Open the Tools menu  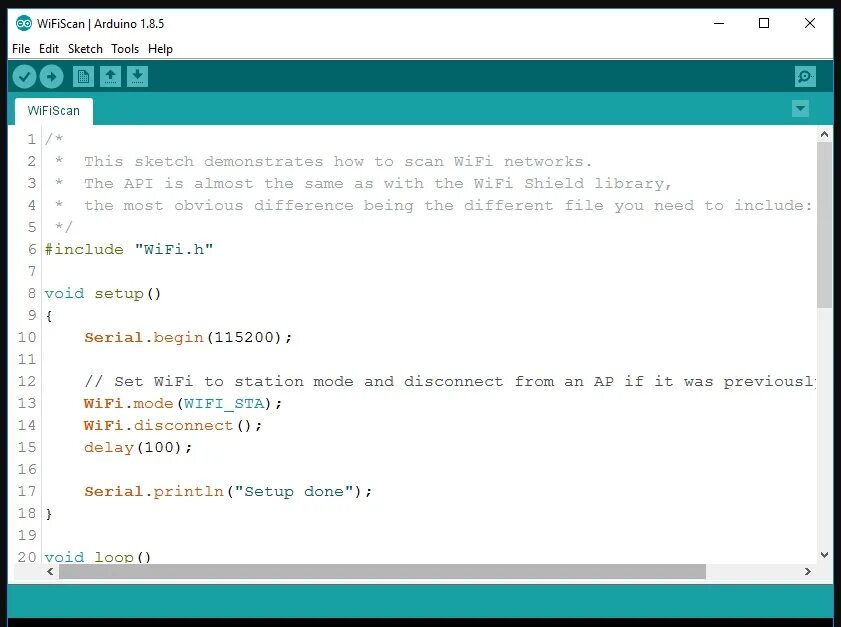[125, 49]
